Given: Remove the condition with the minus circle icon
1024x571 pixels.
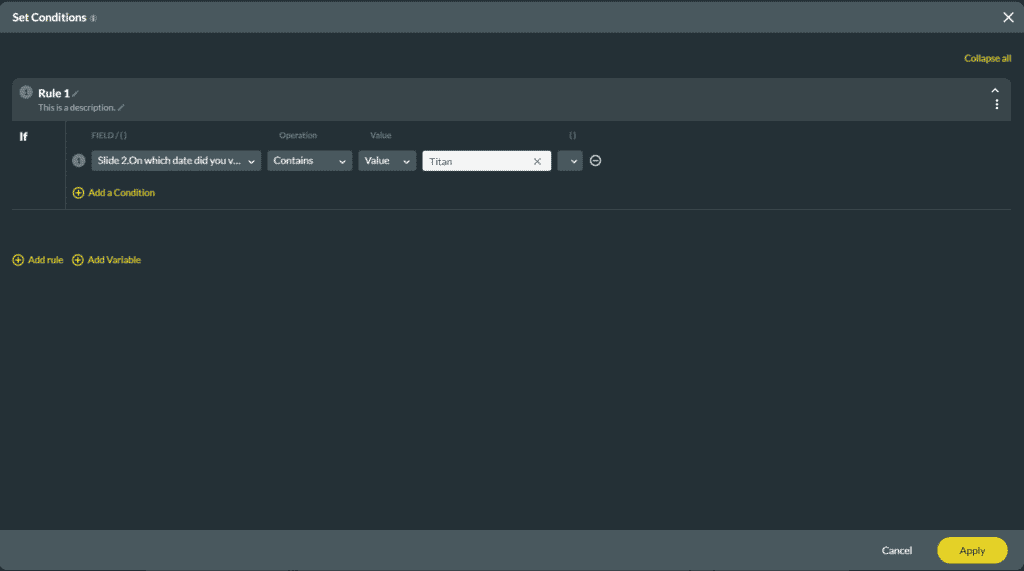Looking at the screenshot, I should (x=595, y=161).
